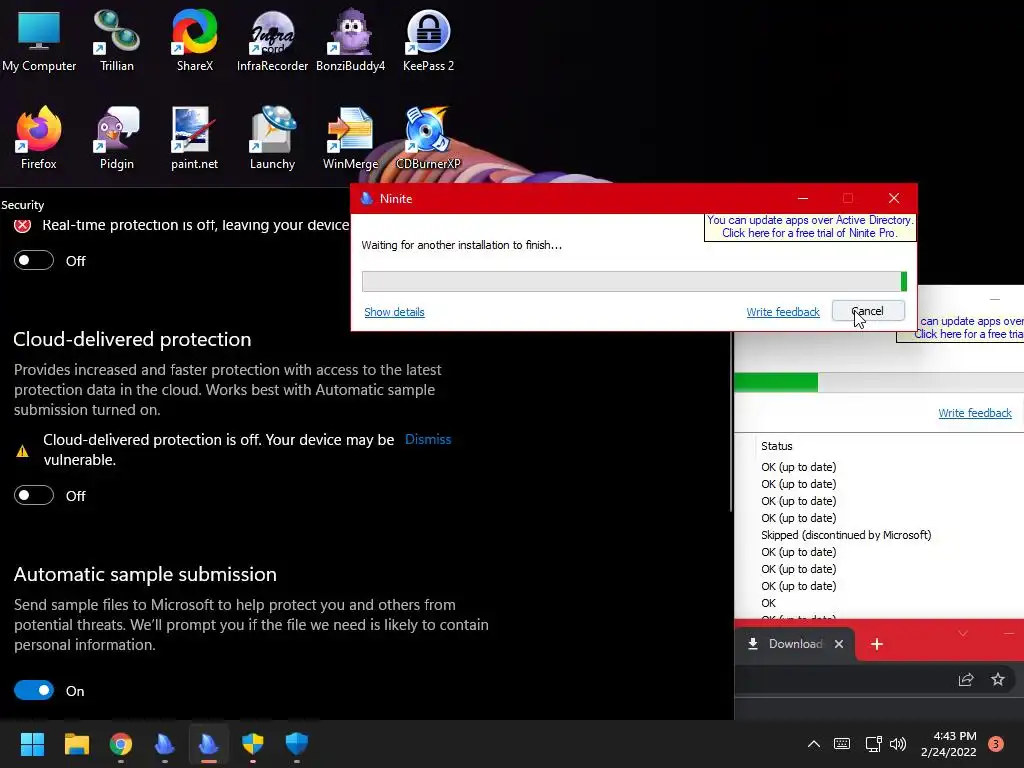Open the touch keyboard tray icon
This screenshot has width=1024, height=768.
(842, 743)
